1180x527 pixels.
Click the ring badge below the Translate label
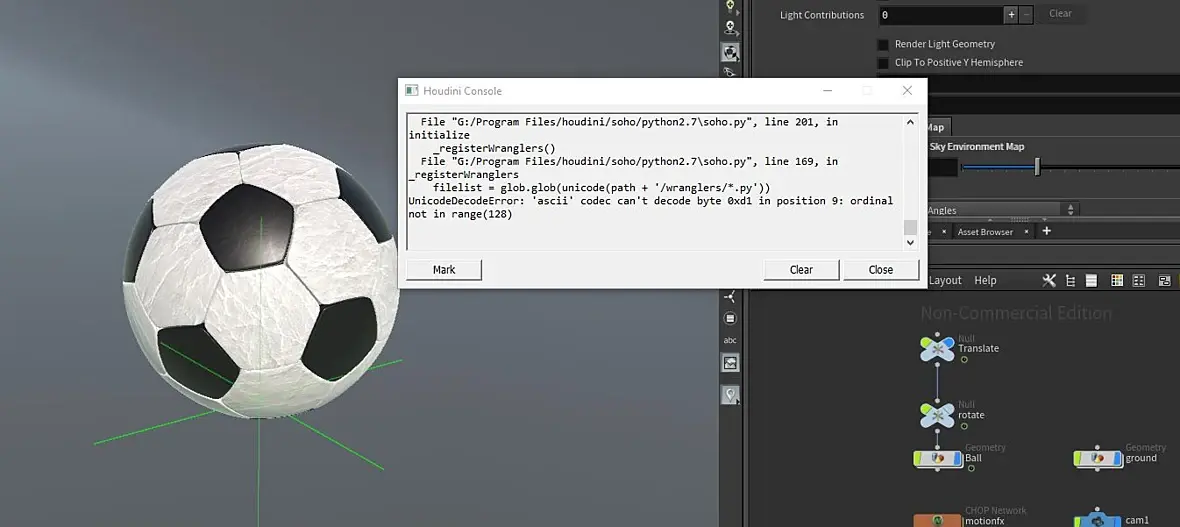[x=964, y=360]
